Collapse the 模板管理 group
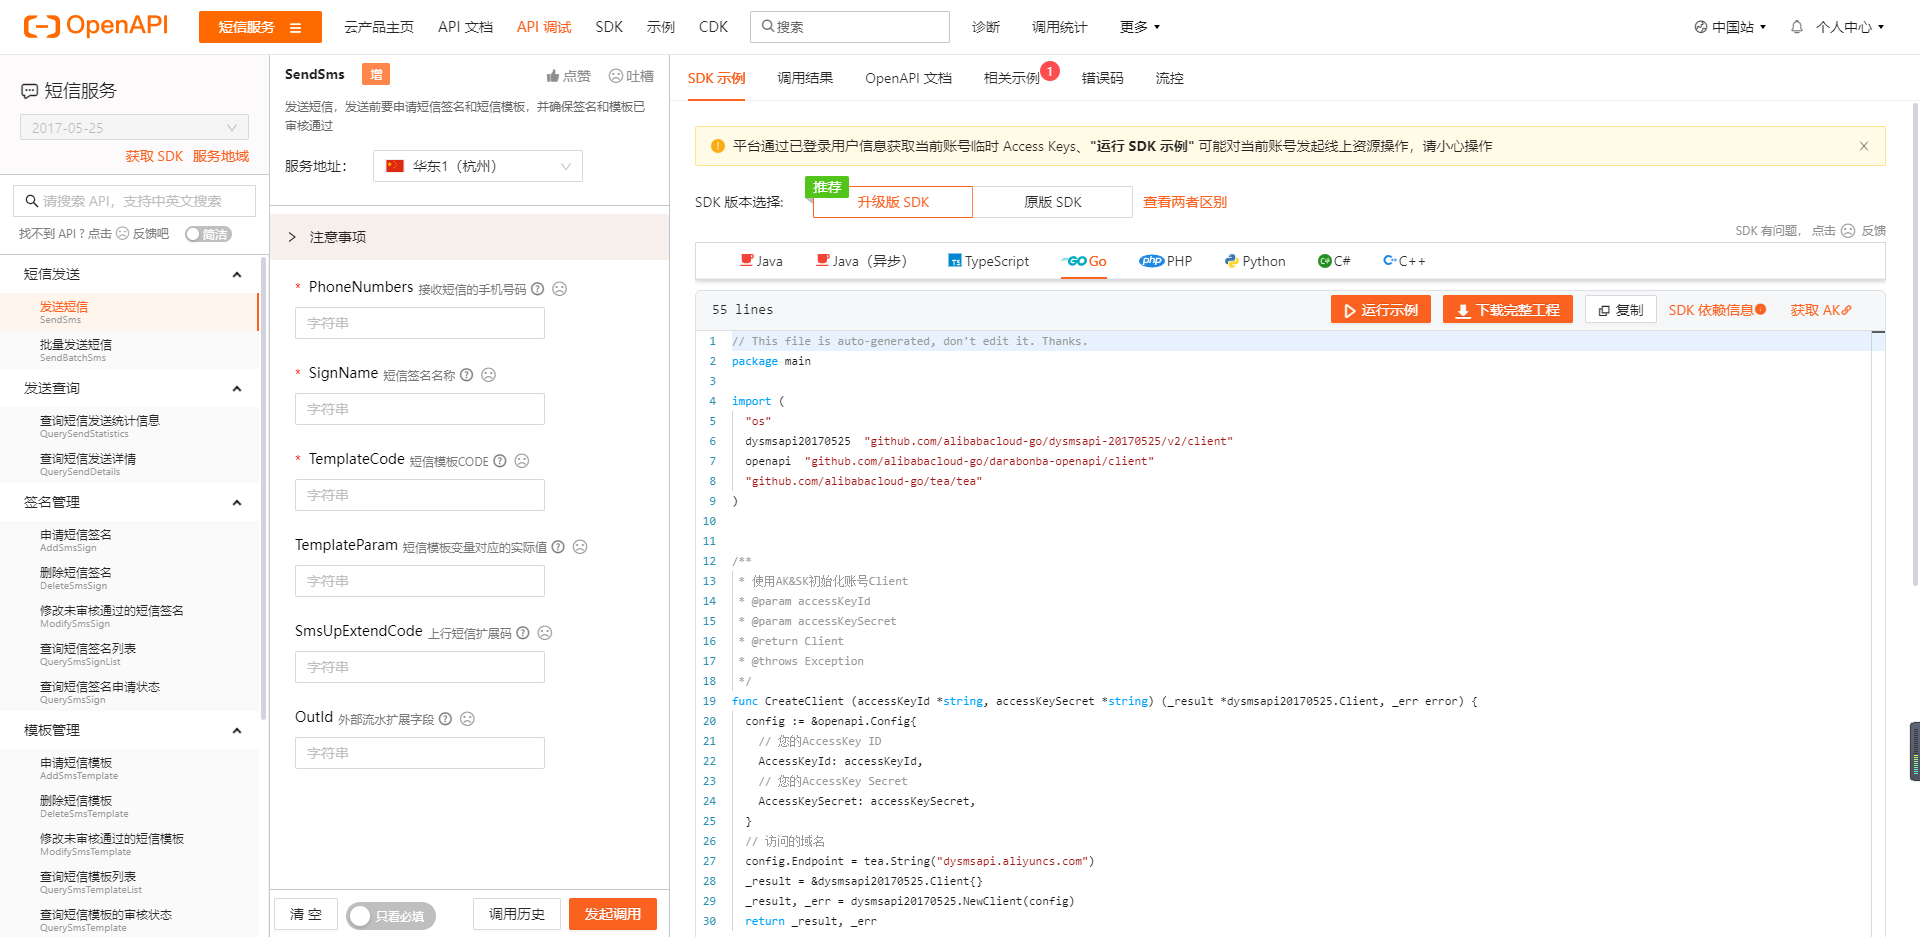Image resolution: width=1920 pixels, height=937 pixels. (x=237, y=731)
